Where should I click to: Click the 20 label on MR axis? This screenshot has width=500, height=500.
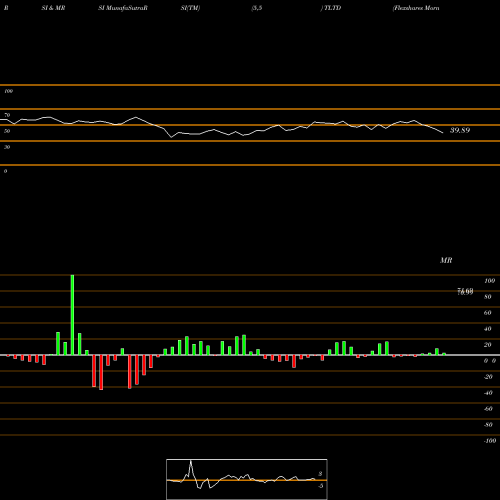[x=488, y=345]
